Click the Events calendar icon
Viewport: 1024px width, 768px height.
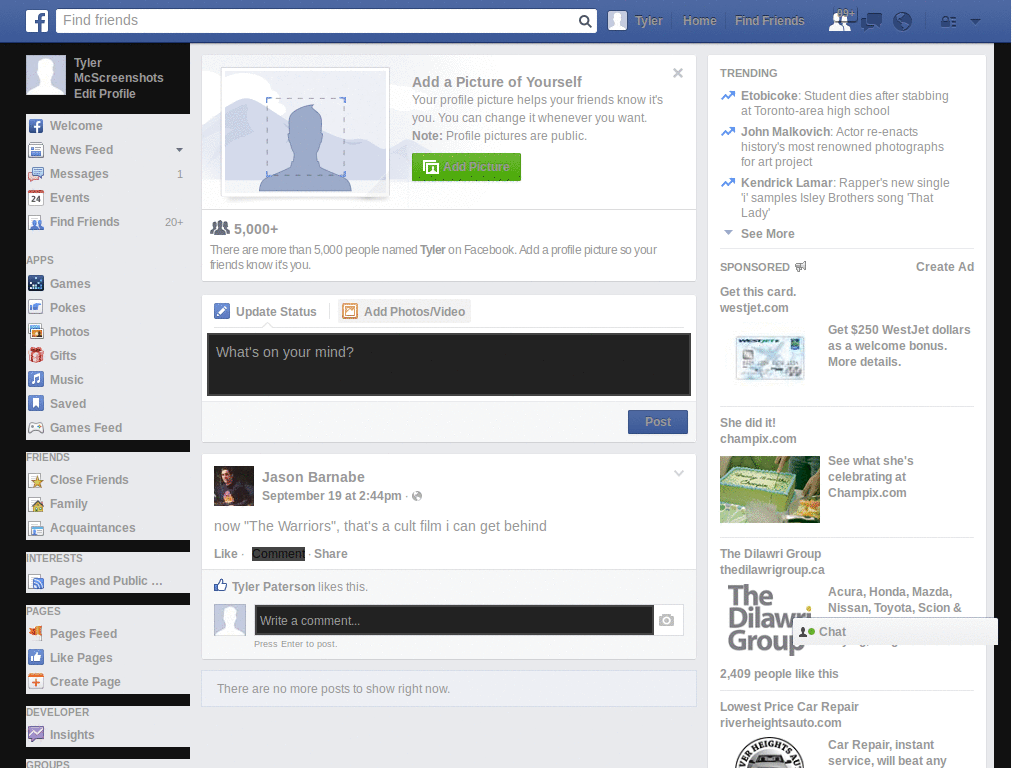[36, 198]
